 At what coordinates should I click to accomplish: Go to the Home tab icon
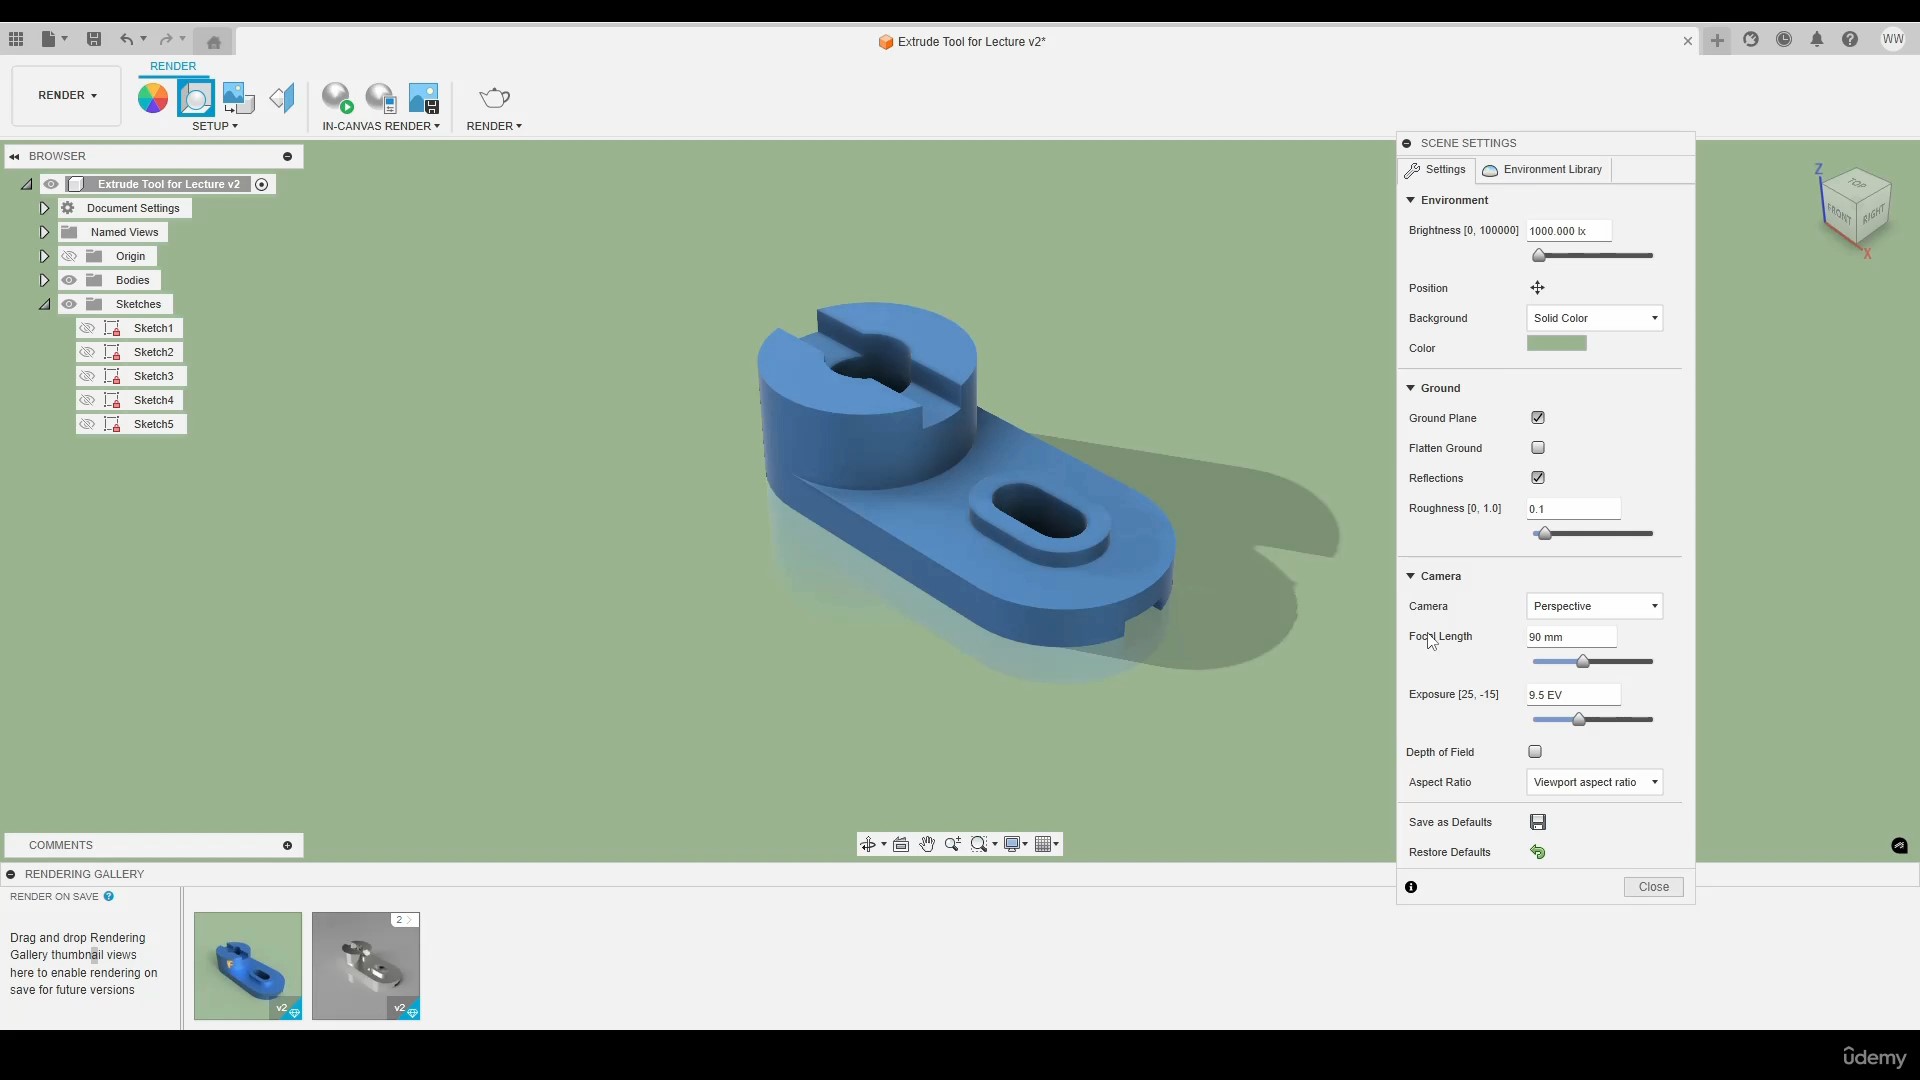(x=213, y=42)
